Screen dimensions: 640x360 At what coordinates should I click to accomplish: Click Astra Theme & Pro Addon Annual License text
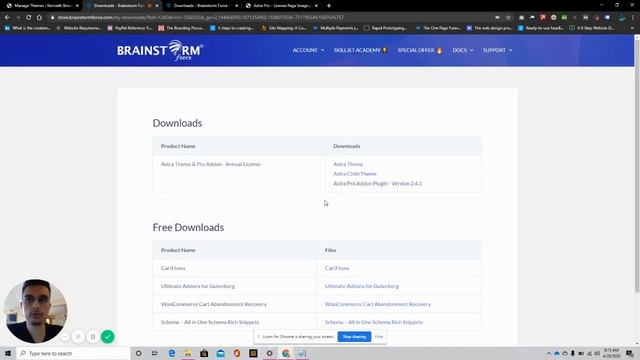[x=211, y=164]
